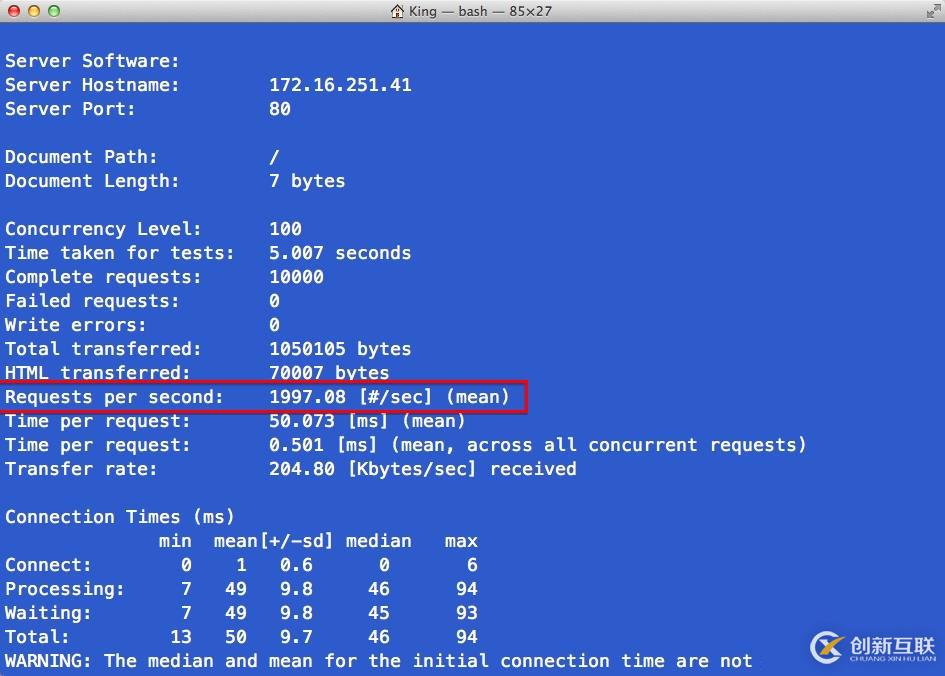Click the '204.80 [Kbytes/sec] received' value

click(422, 469)
